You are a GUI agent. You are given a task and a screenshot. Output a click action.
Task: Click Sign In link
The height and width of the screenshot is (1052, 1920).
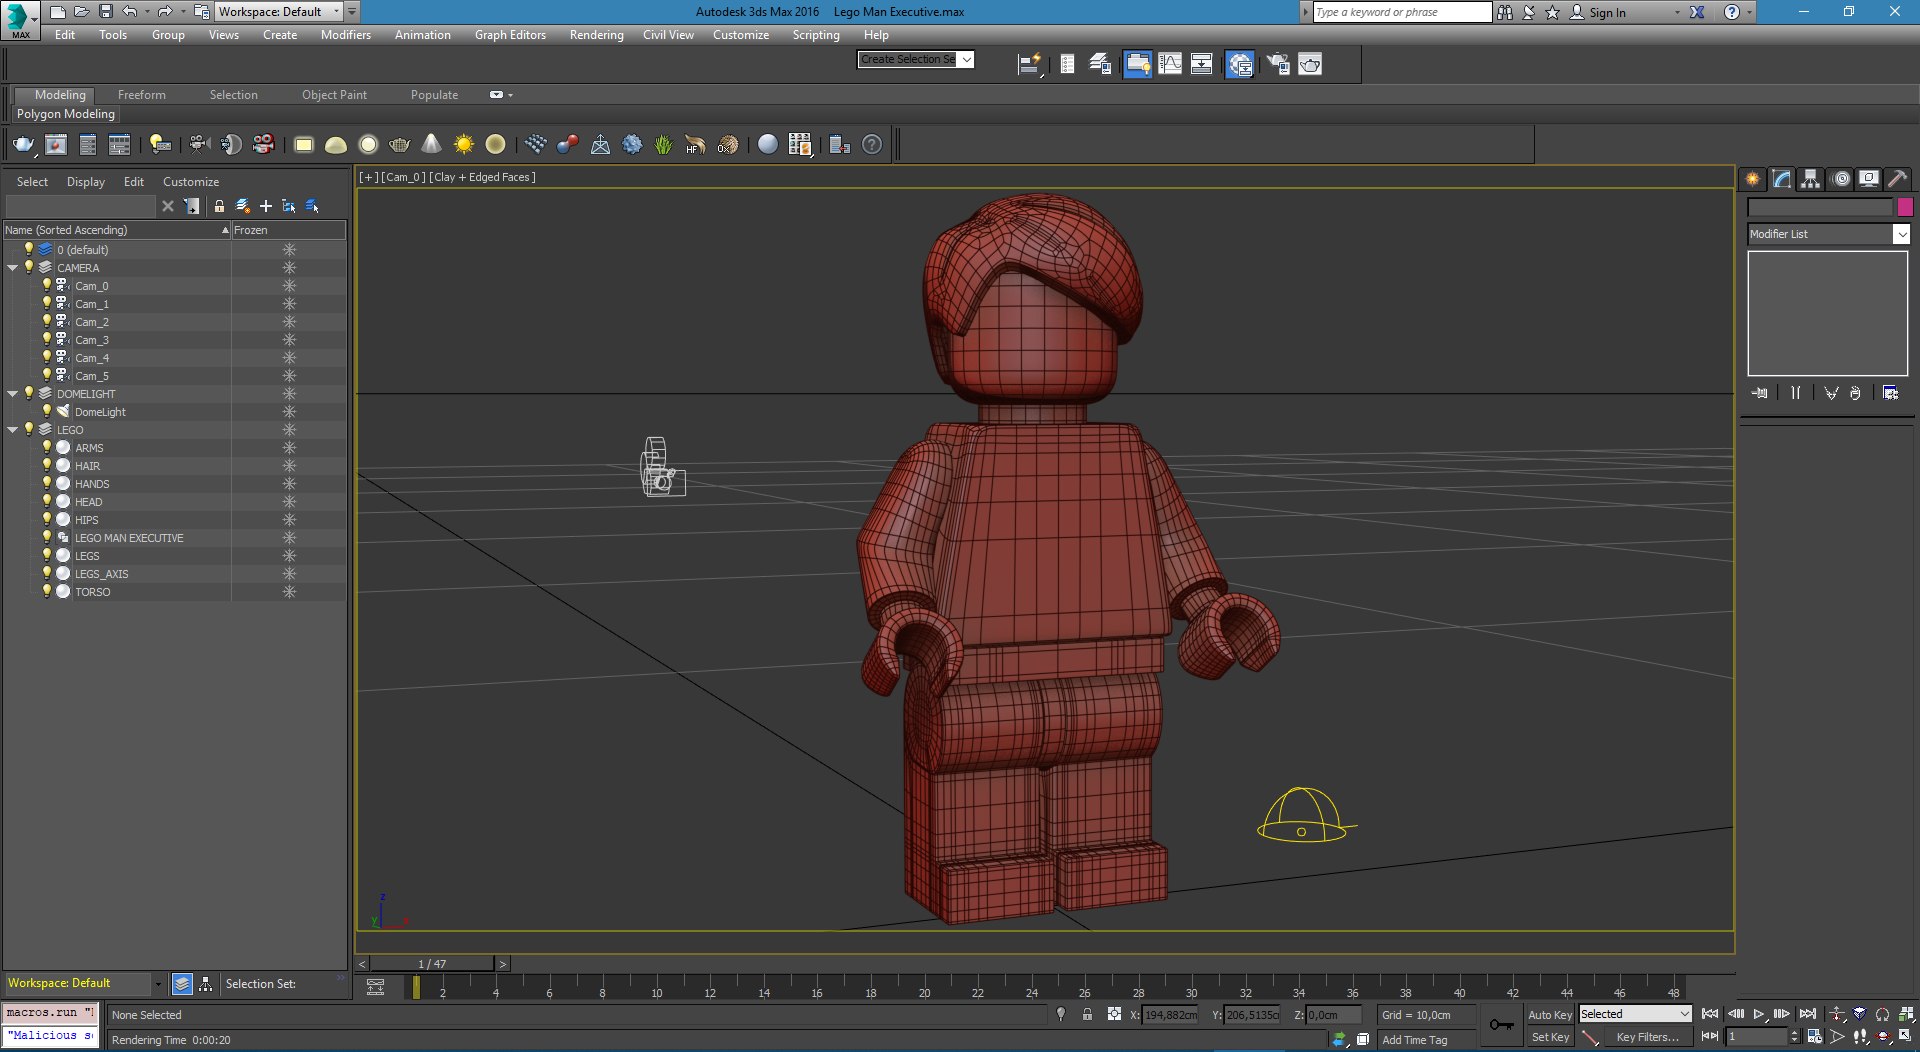click(x=1607, y=12)
